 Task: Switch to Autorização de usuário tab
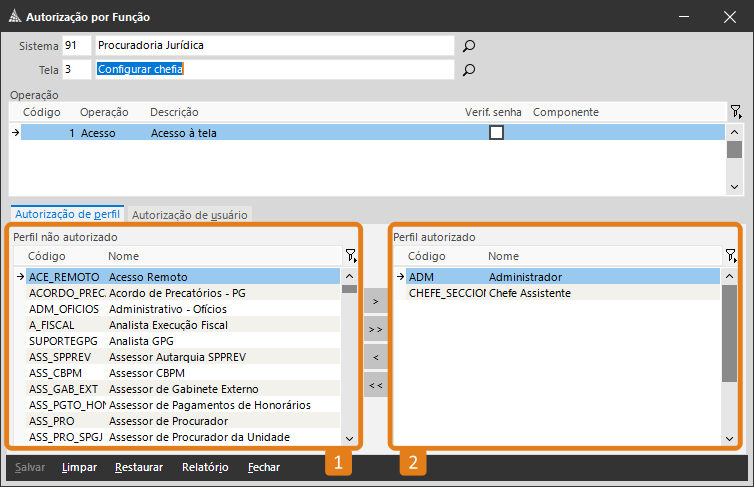point(190,214)
